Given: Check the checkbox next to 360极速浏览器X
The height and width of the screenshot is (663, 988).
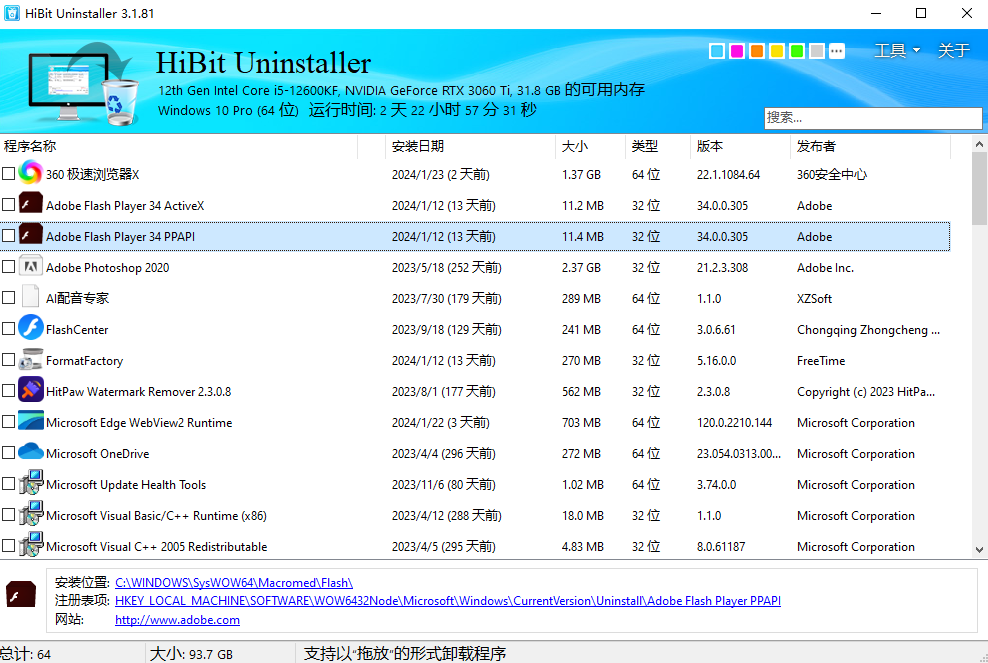Looking at the screenshot, I should 9,172.
